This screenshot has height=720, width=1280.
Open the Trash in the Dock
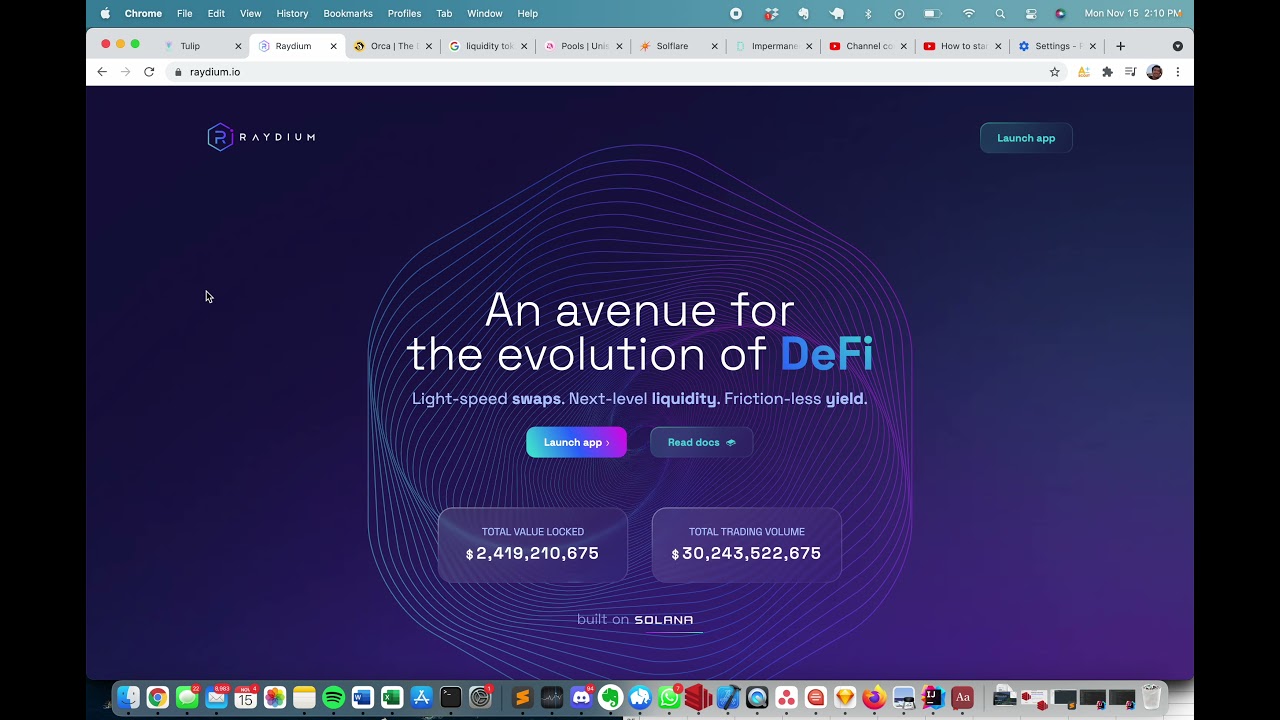tap(1152, 696)
